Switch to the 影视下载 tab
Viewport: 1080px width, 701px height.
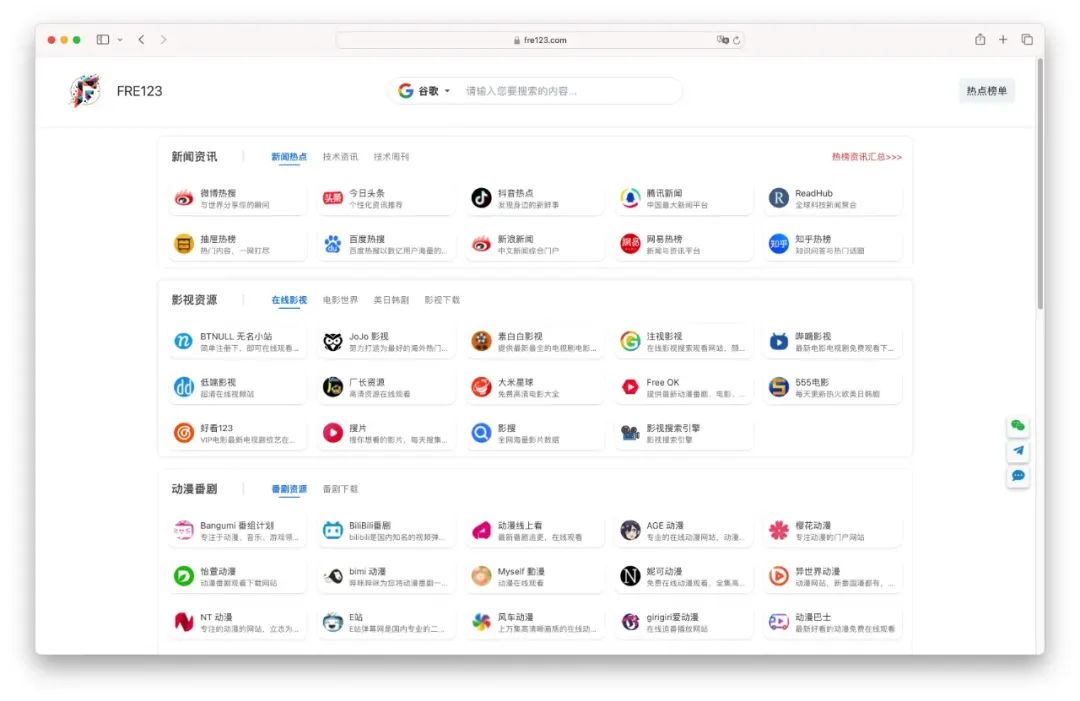pyautogui.click(x=442, y=300)
